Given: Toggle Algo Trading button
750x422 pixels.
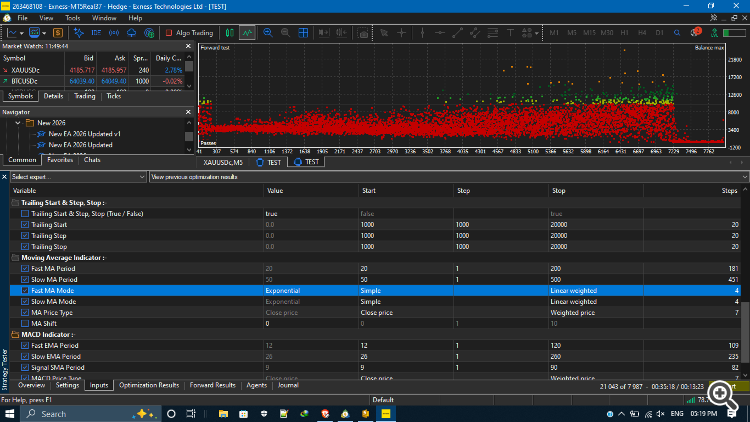Looking at the screenshot, I should coord(189,33).
